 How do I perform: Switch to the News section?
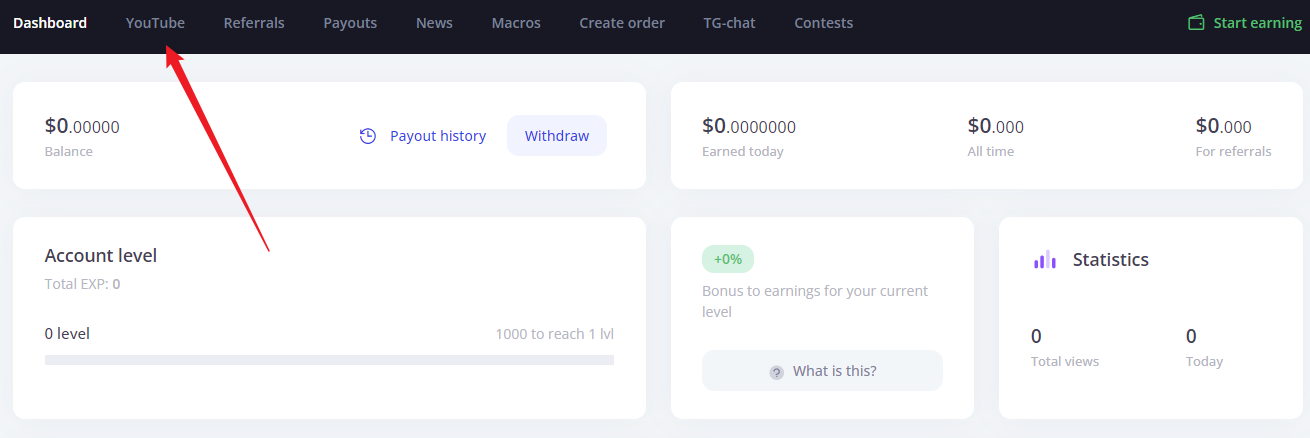434,23
